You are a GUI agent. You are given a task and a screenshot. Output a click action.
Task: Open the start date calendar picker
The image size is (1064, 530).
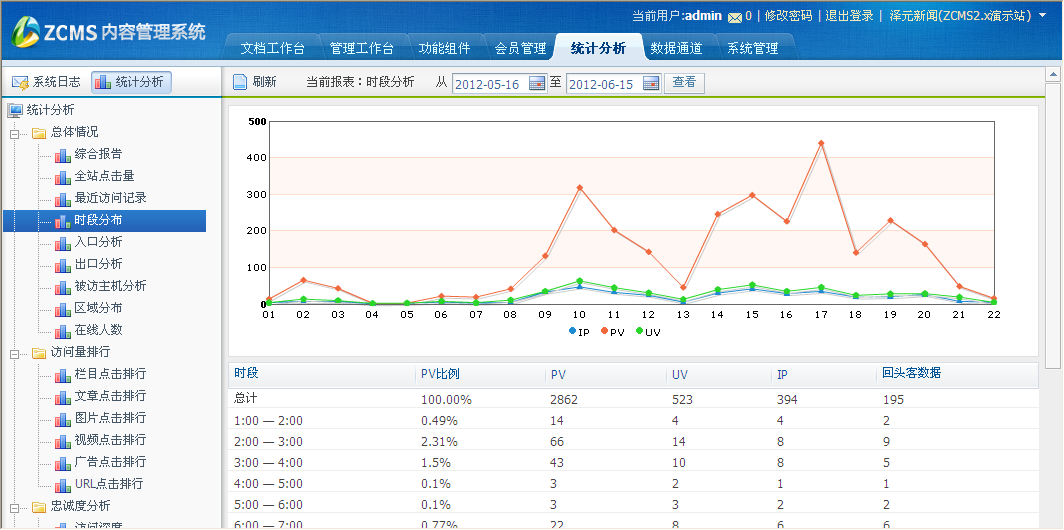(537, 83)
